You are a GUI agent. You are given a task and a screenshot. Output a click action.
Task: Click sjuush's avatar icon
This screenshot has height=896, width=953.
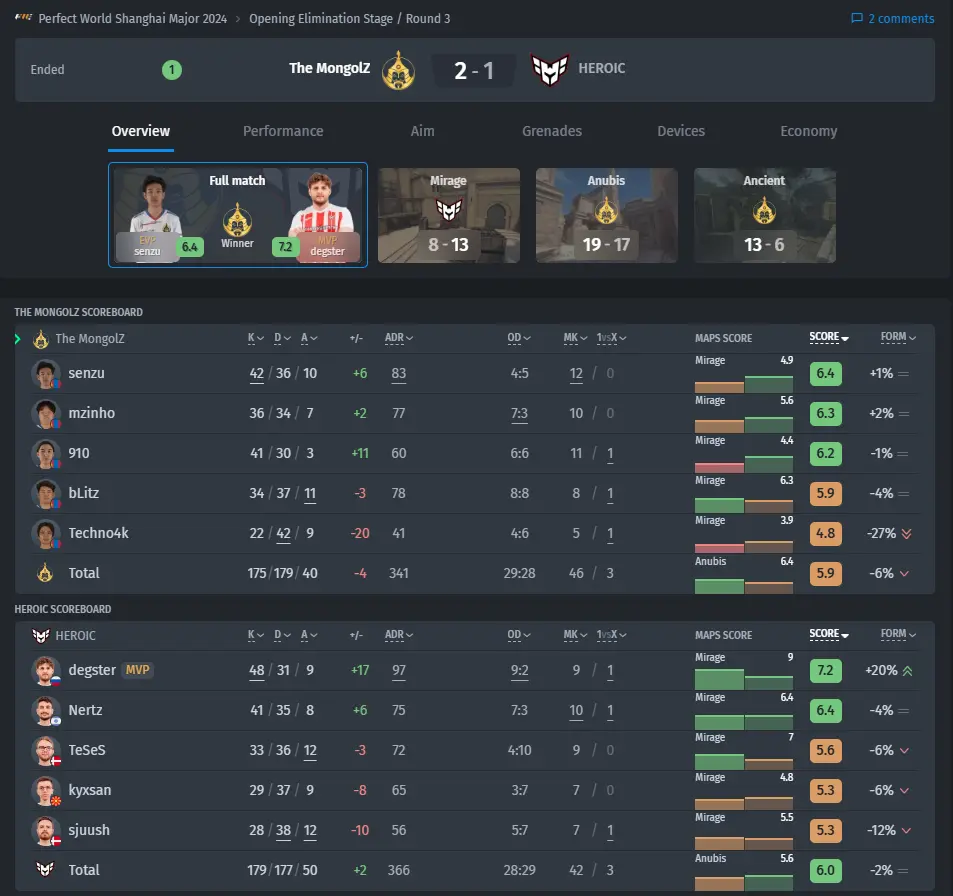point(46,832)
